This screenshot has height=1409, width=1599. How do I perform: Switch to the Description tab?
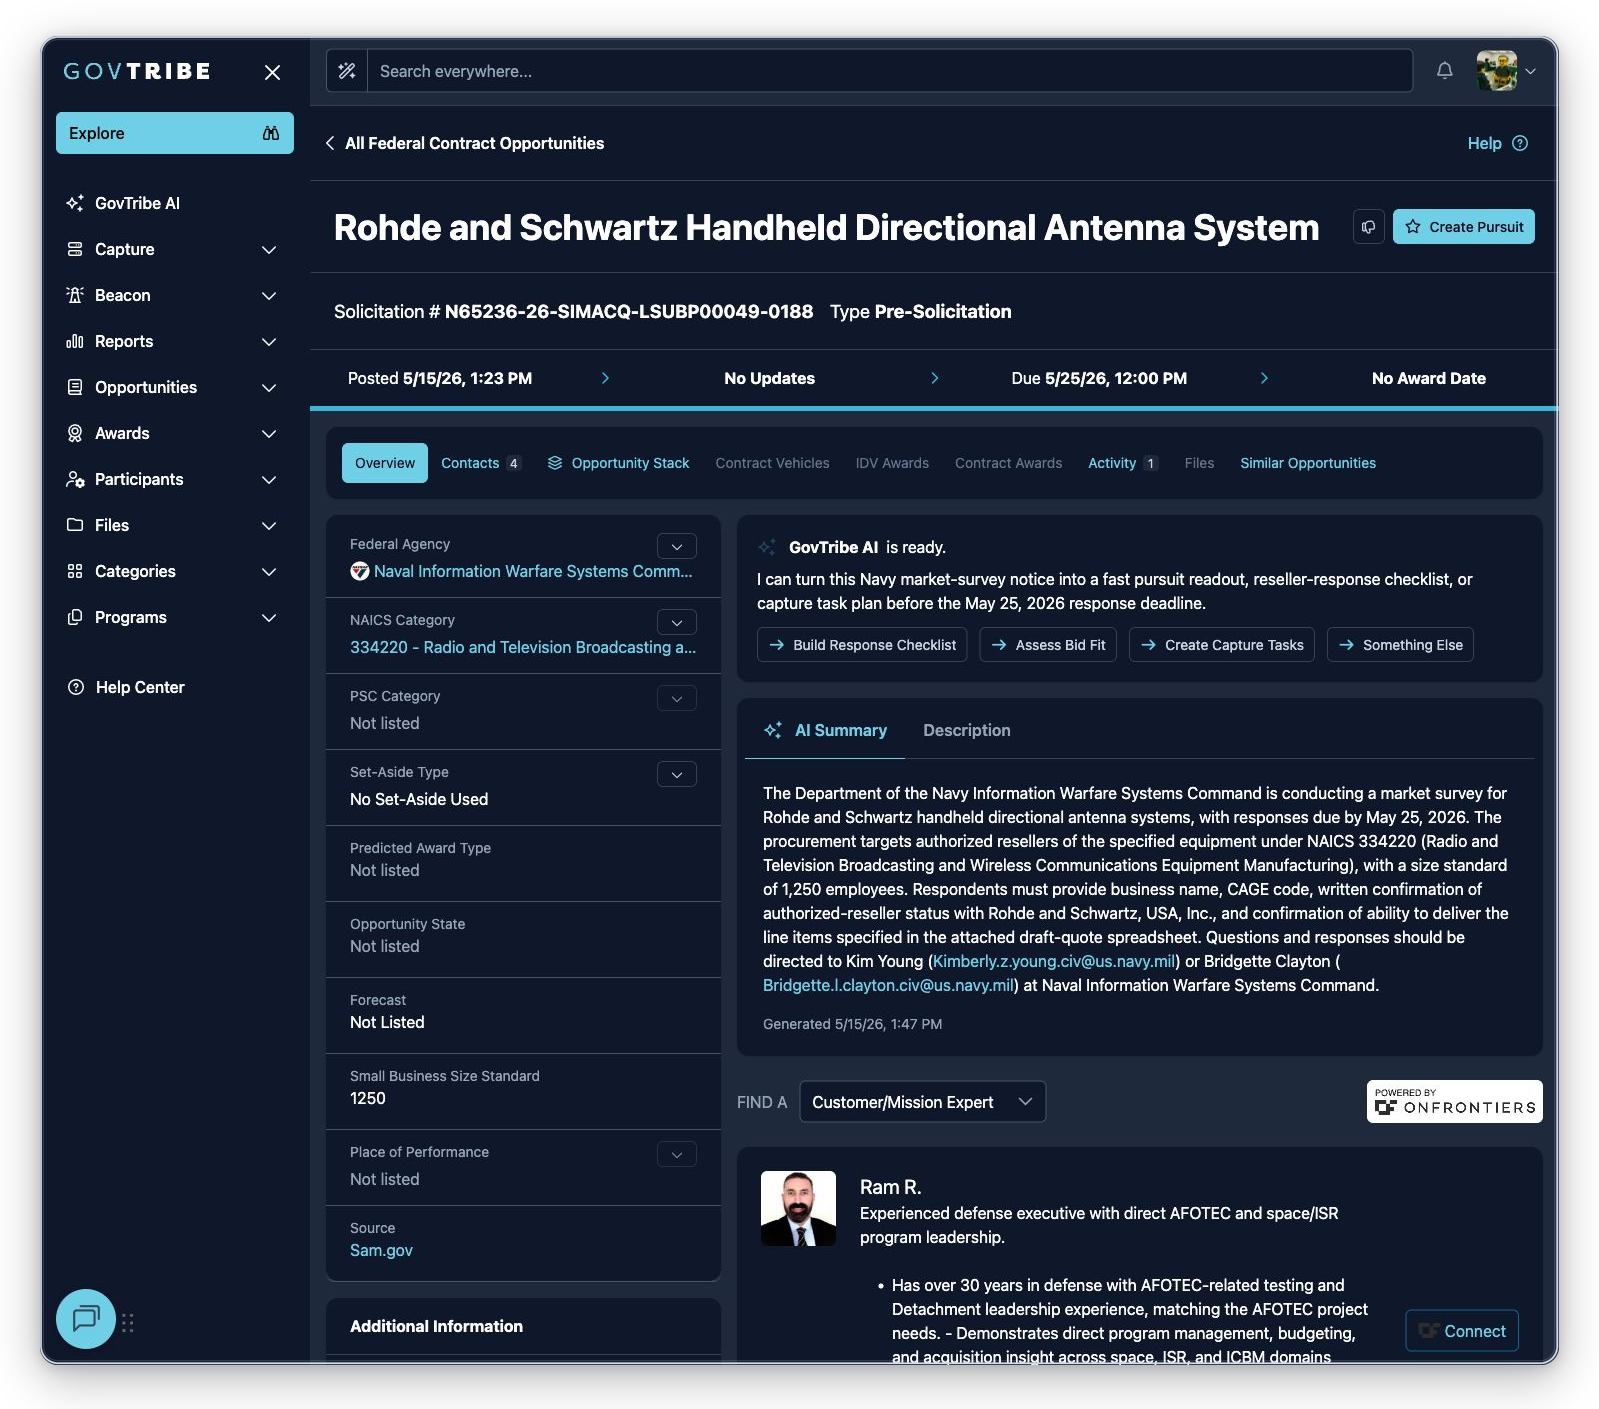pyautogui.click(x=967, y=730)
